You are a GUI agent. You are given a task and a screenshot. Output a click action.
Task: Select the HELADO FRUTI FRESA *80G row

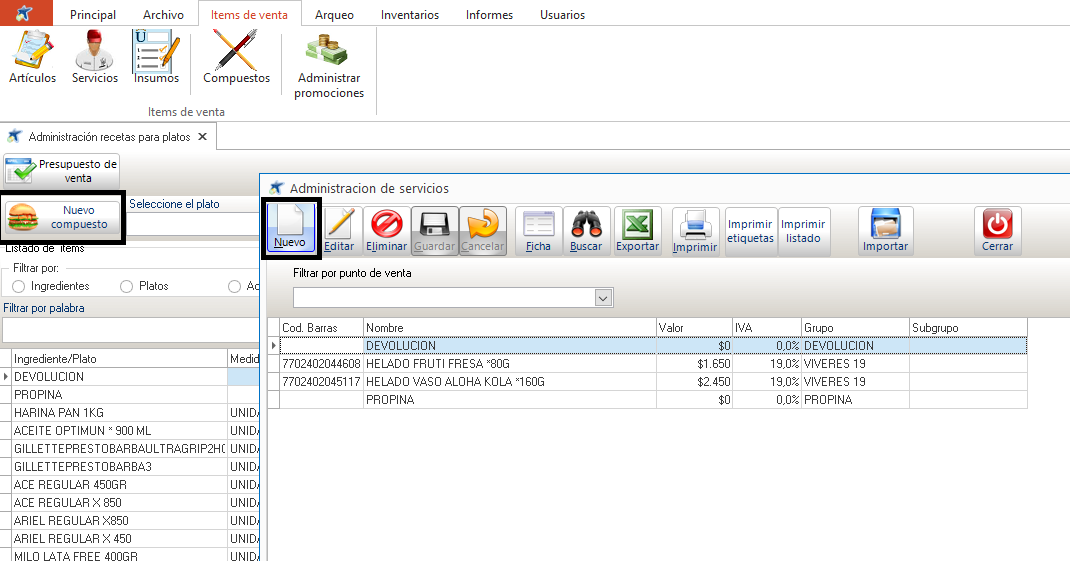(510, 364)
